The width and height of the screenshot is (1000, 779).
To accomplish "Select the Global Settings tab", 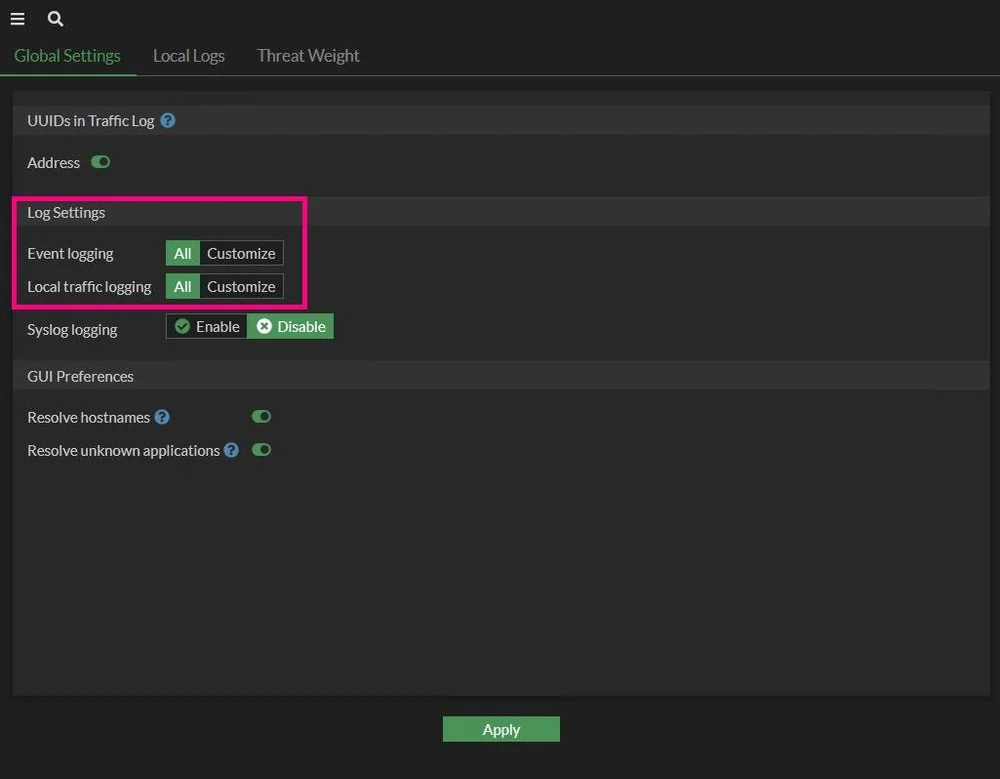I will [x=66, y=56].
